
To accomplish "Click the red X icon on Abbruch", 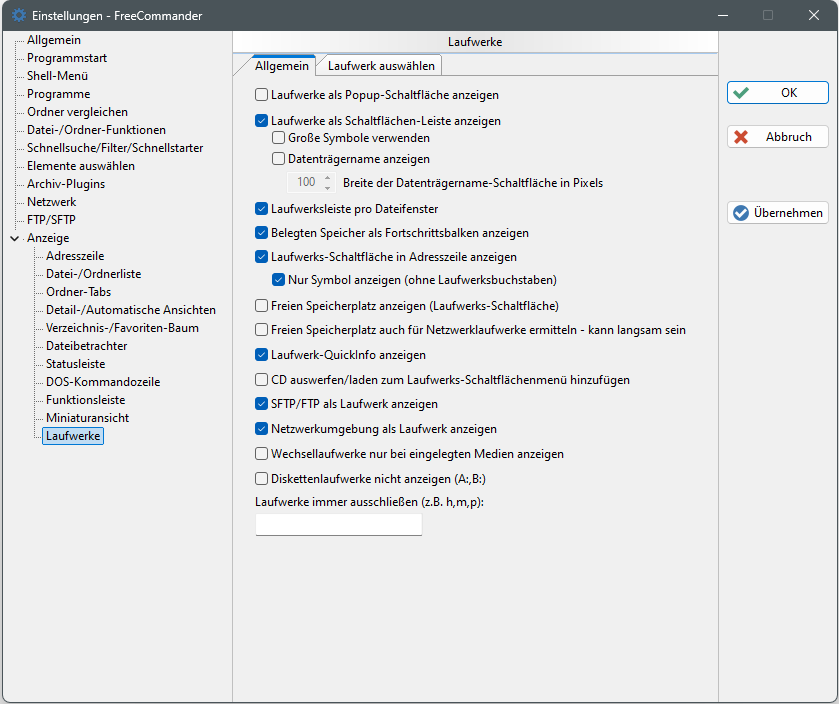I will click(x=741, y=137).
